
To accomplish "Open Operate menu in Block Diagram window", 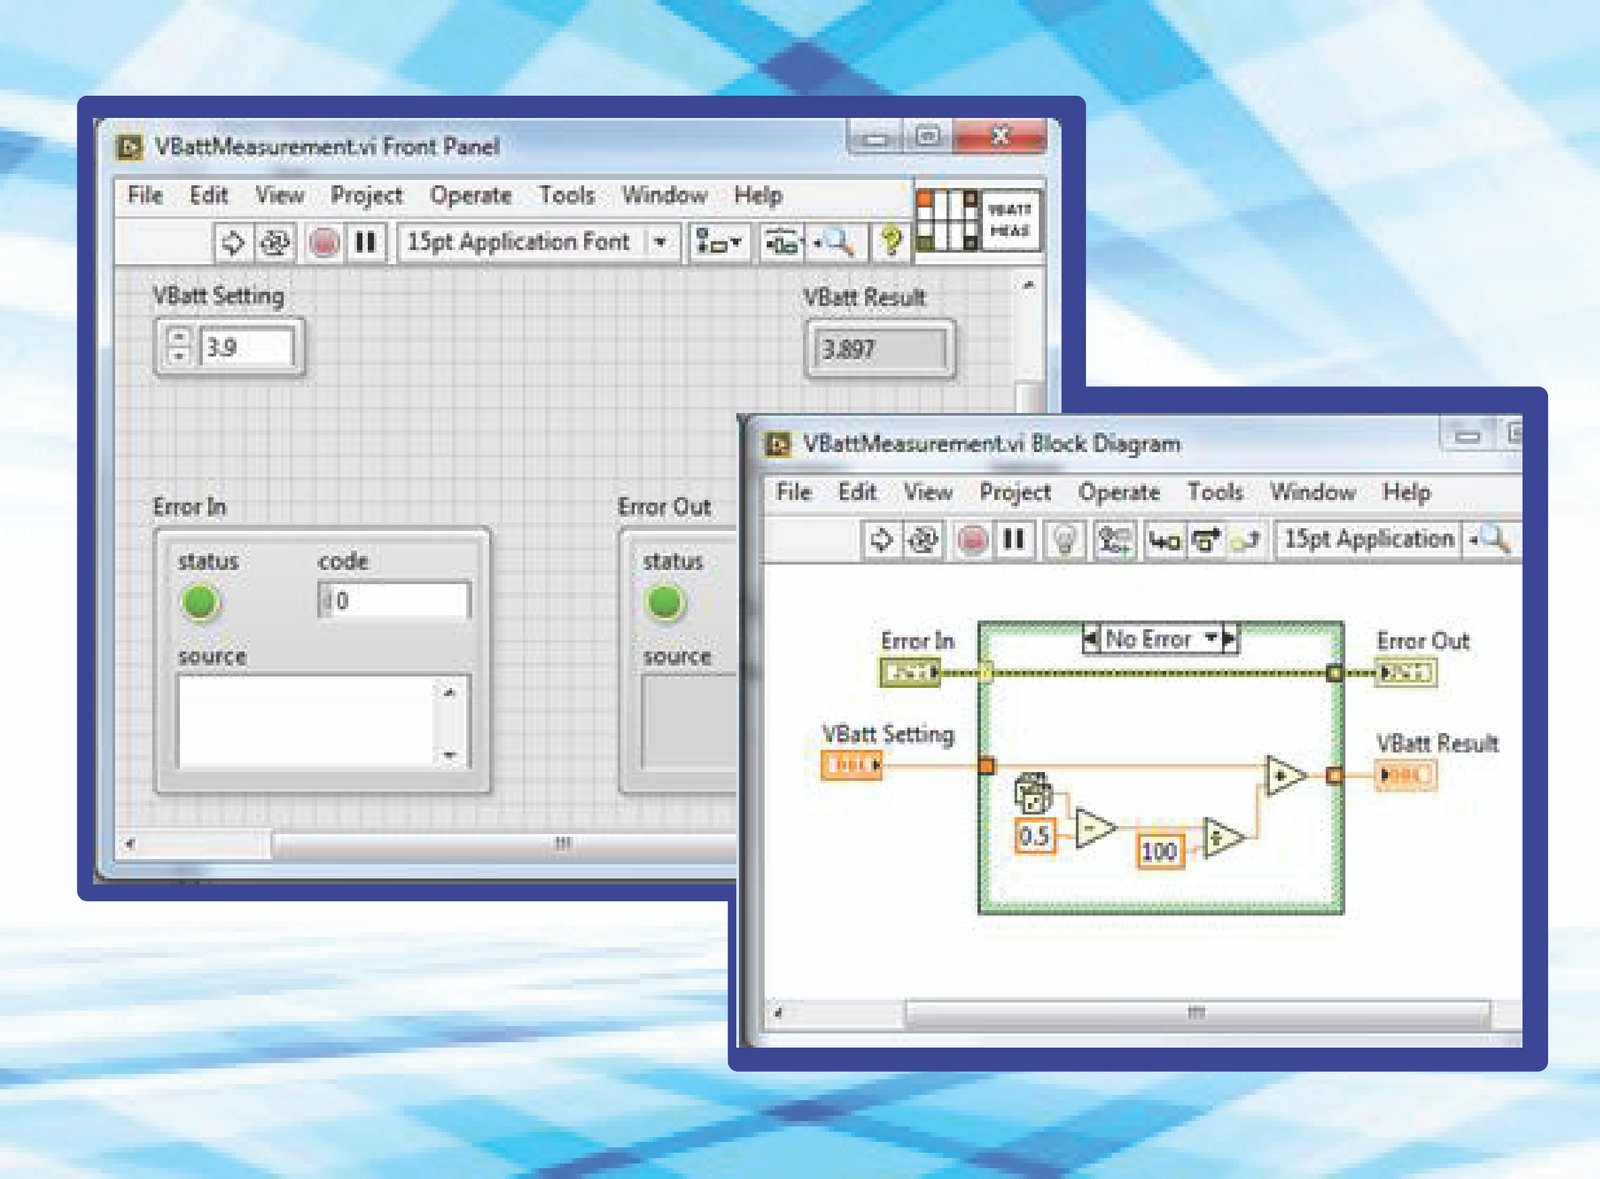I will coord(1118,492).
